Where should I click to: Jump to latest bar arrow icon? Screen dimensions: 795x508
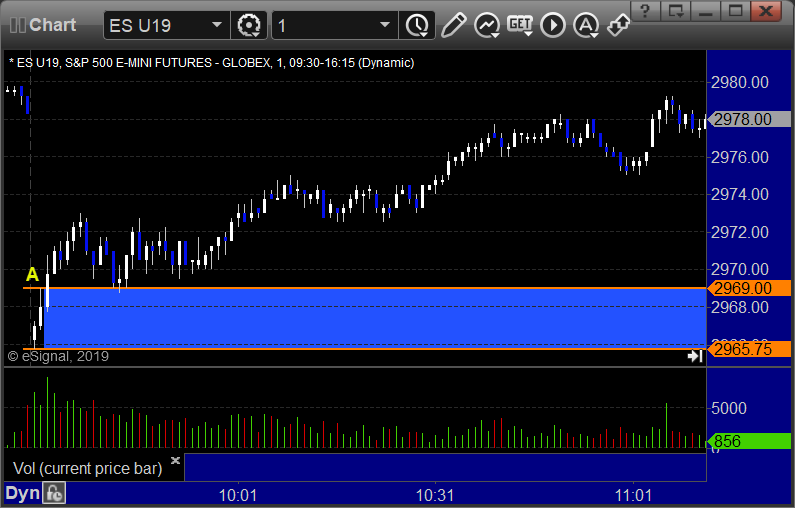point(695,356)
